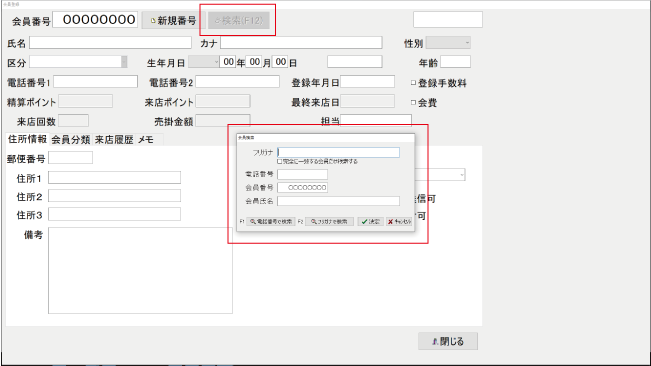Cancel with the red X キャンセル button
Image resolution: width=651 pixels, height=366 pixels.
point(399,222)
